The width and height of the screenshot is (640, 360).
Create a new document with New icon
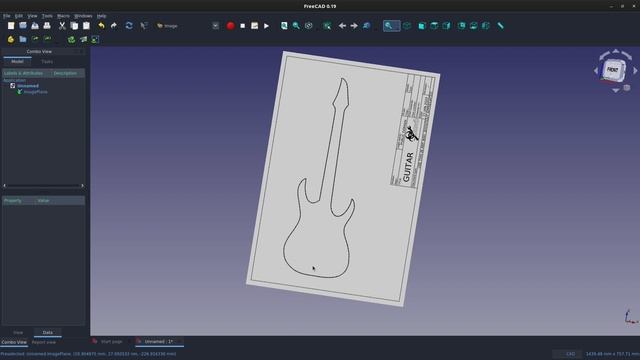11,26
